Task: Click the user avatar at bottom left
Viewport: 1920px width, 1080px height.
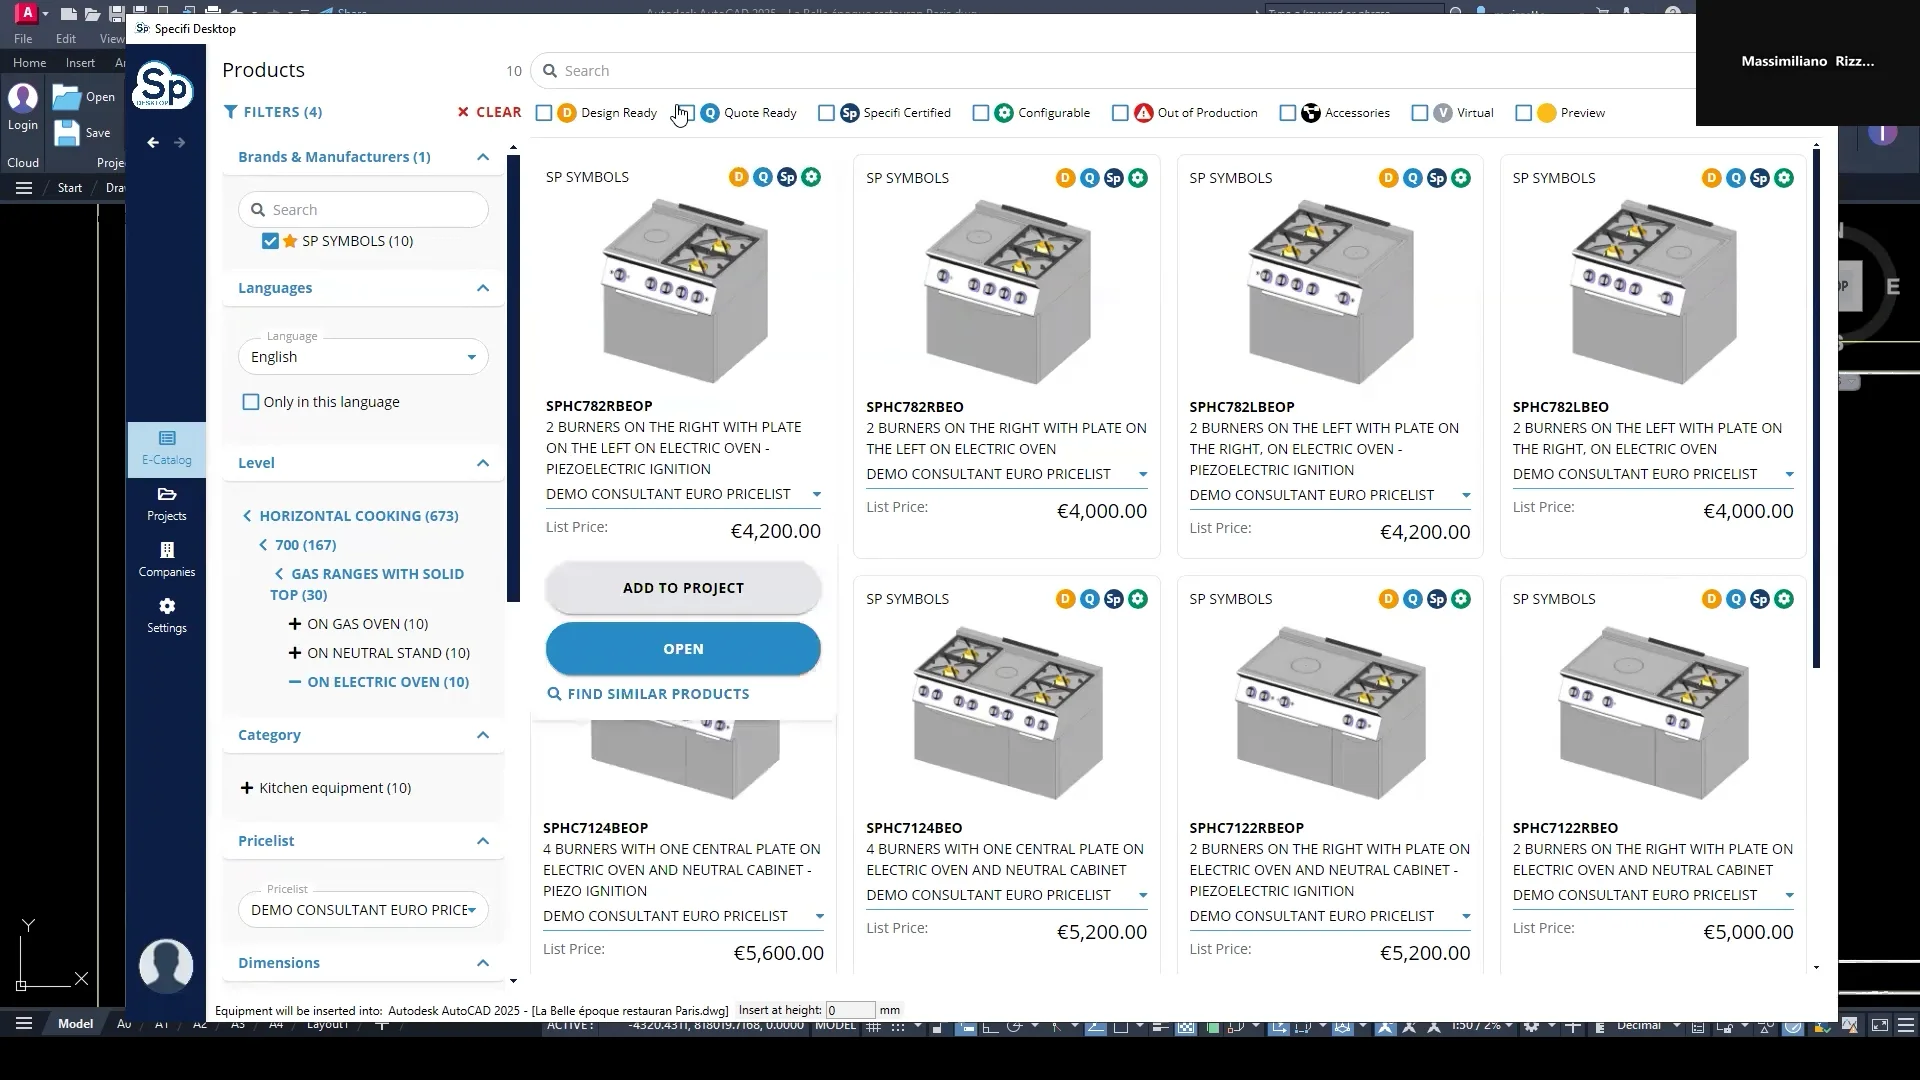Action: [x=166, y=965]
